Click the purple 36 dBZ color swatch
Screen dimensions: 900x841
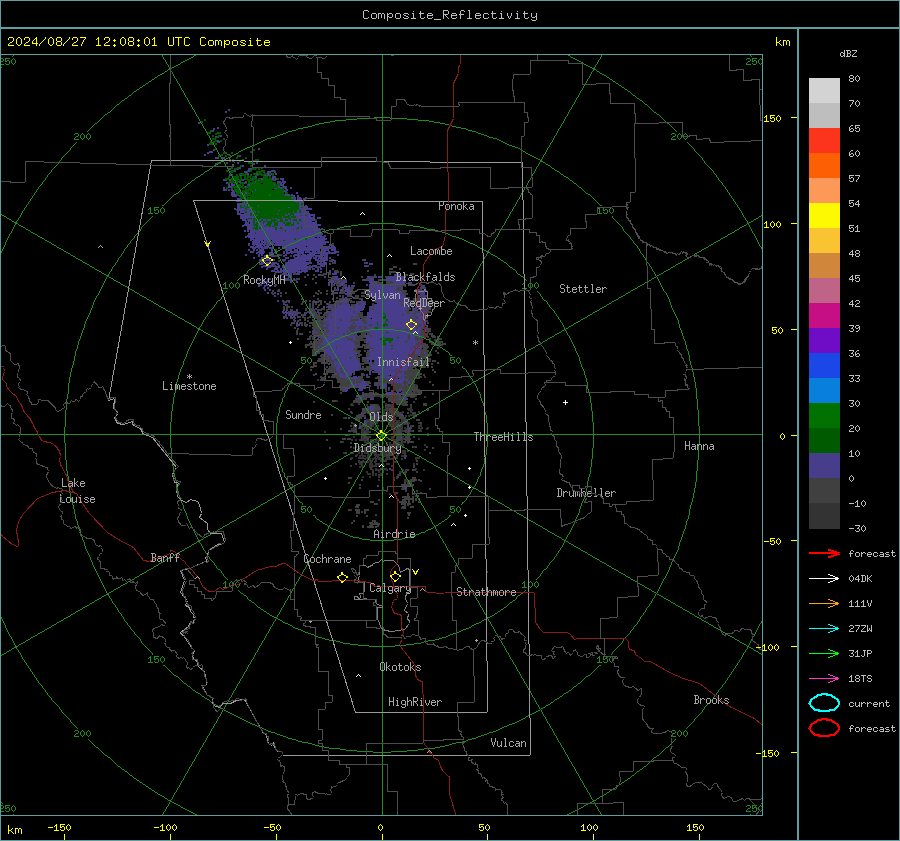824,340
